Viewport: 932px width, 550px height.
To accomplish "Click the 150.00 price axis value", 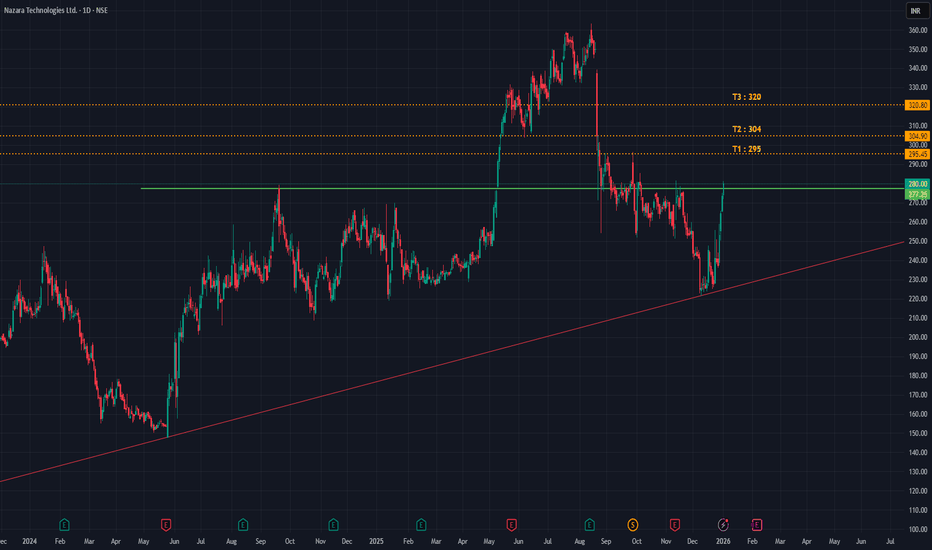I will (918, 433).
